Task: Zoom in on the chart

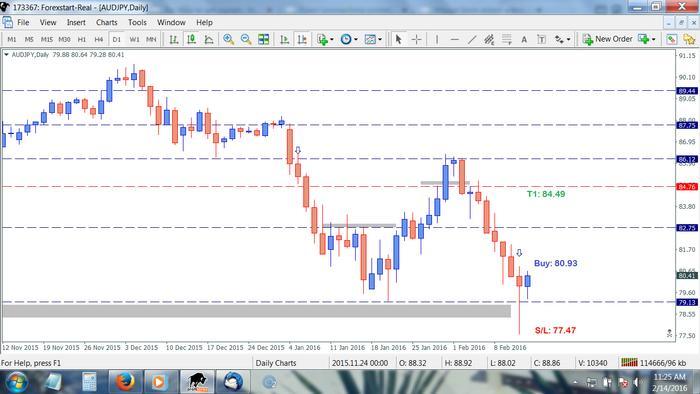Action: pyautogui.click(x=229, y=39)
